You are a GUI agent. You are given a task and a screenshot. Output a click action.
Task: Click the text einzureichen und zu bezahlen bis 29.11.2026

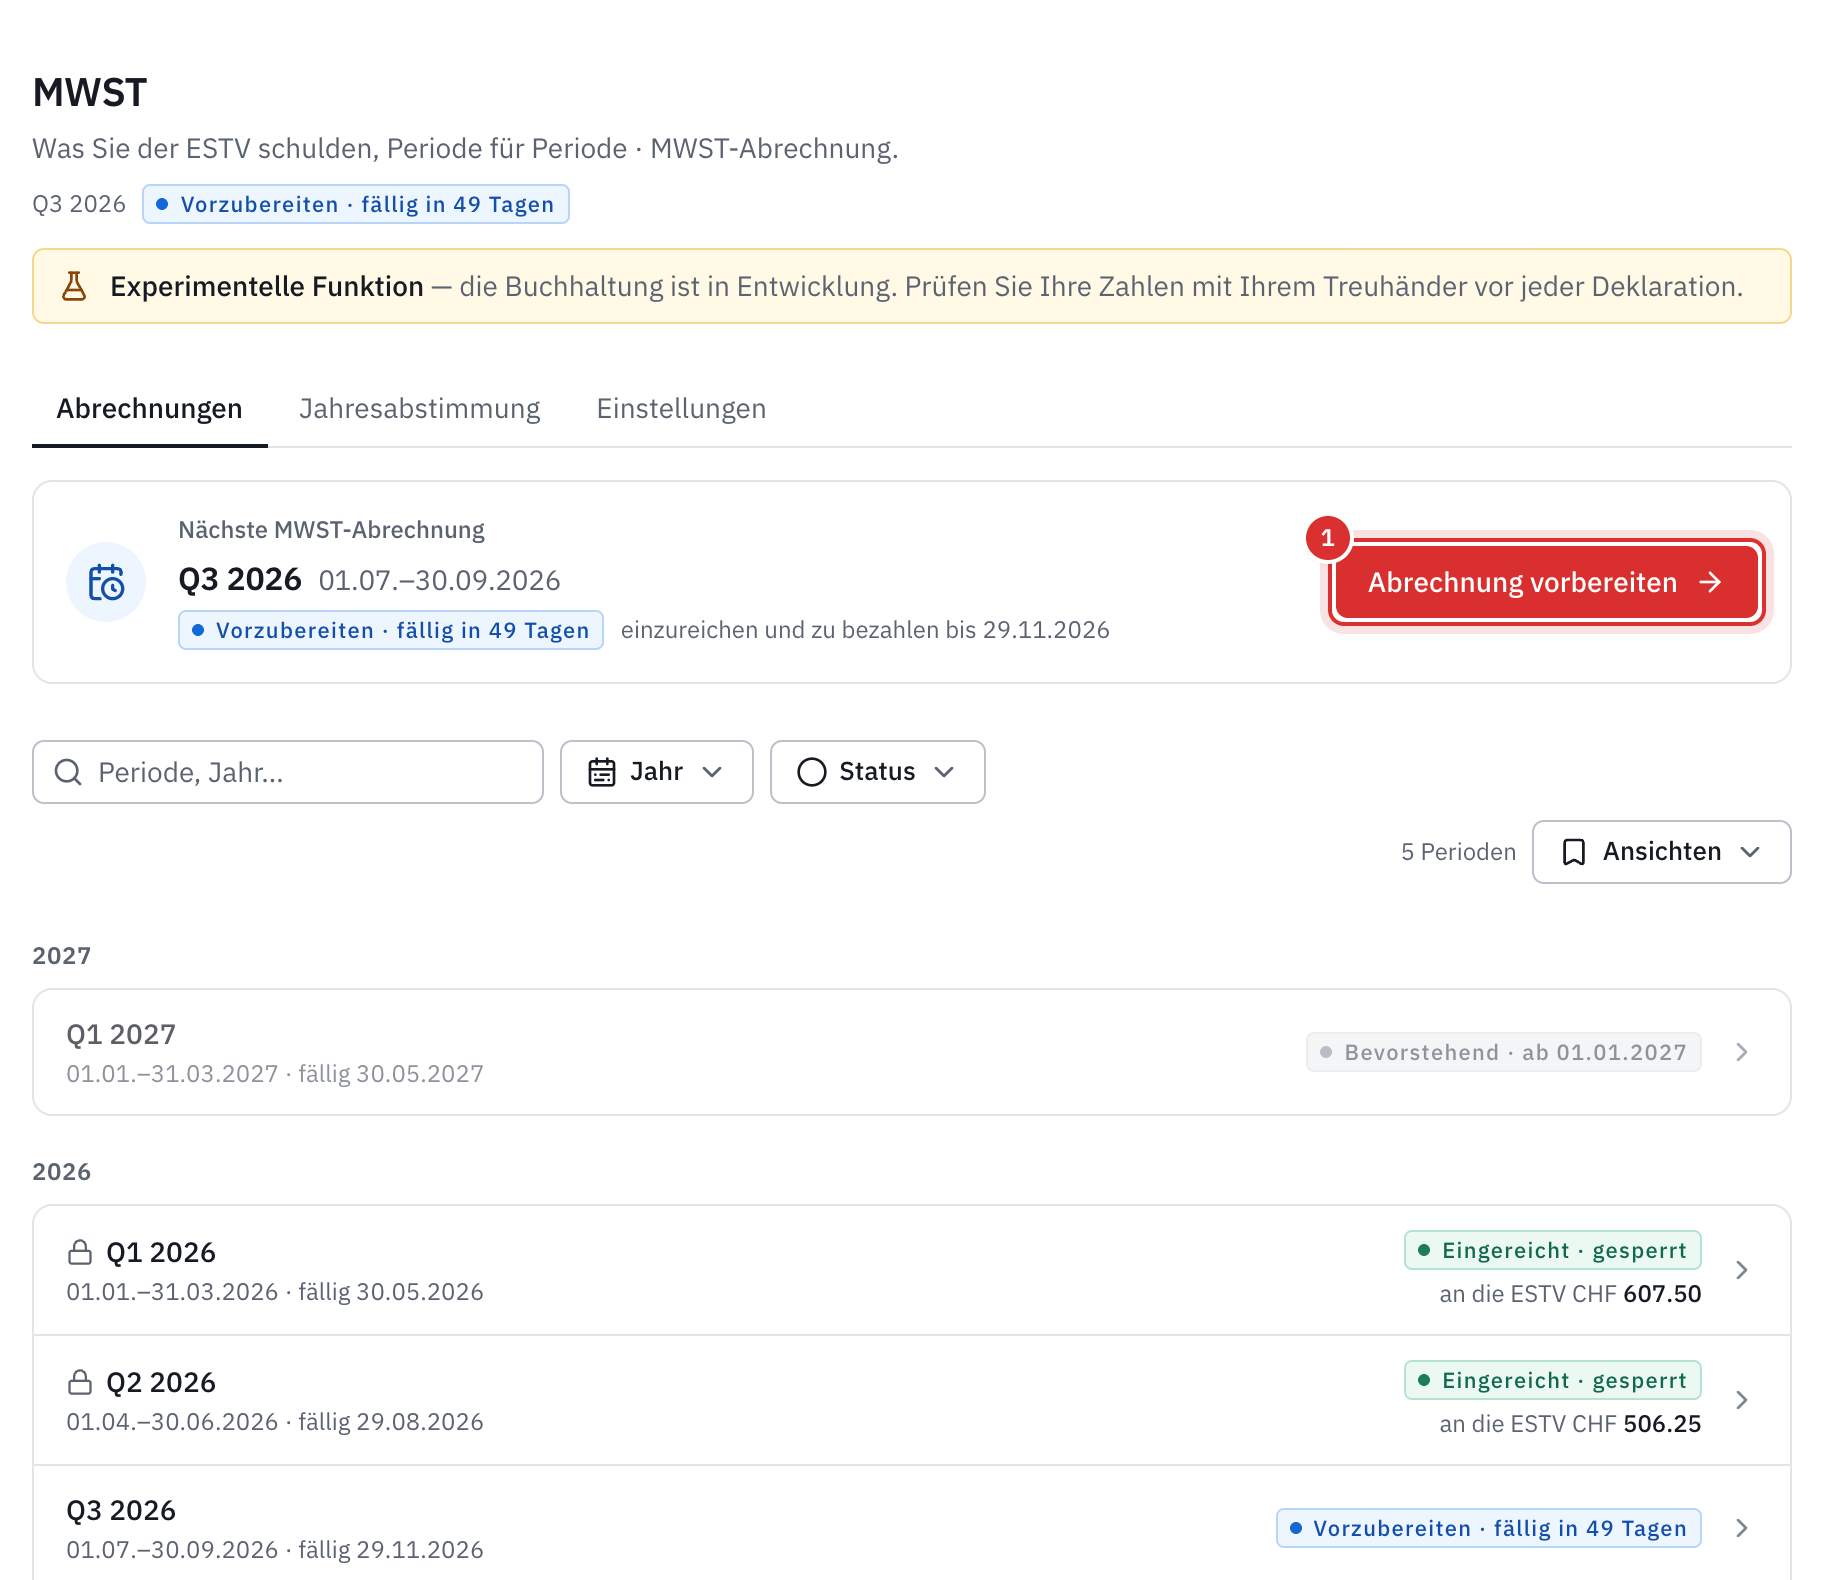coord(865,630)
